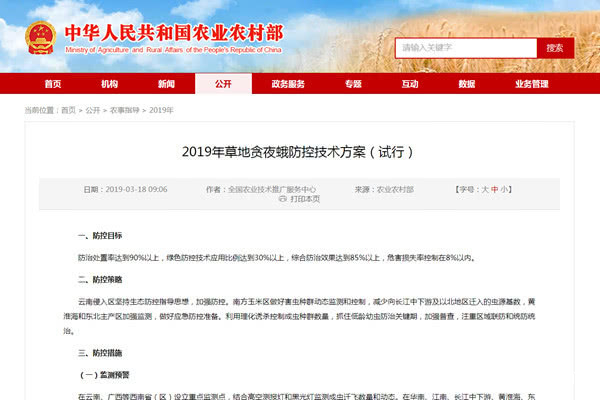Focus the 请输入关键字 search field

tap(466, 48)
